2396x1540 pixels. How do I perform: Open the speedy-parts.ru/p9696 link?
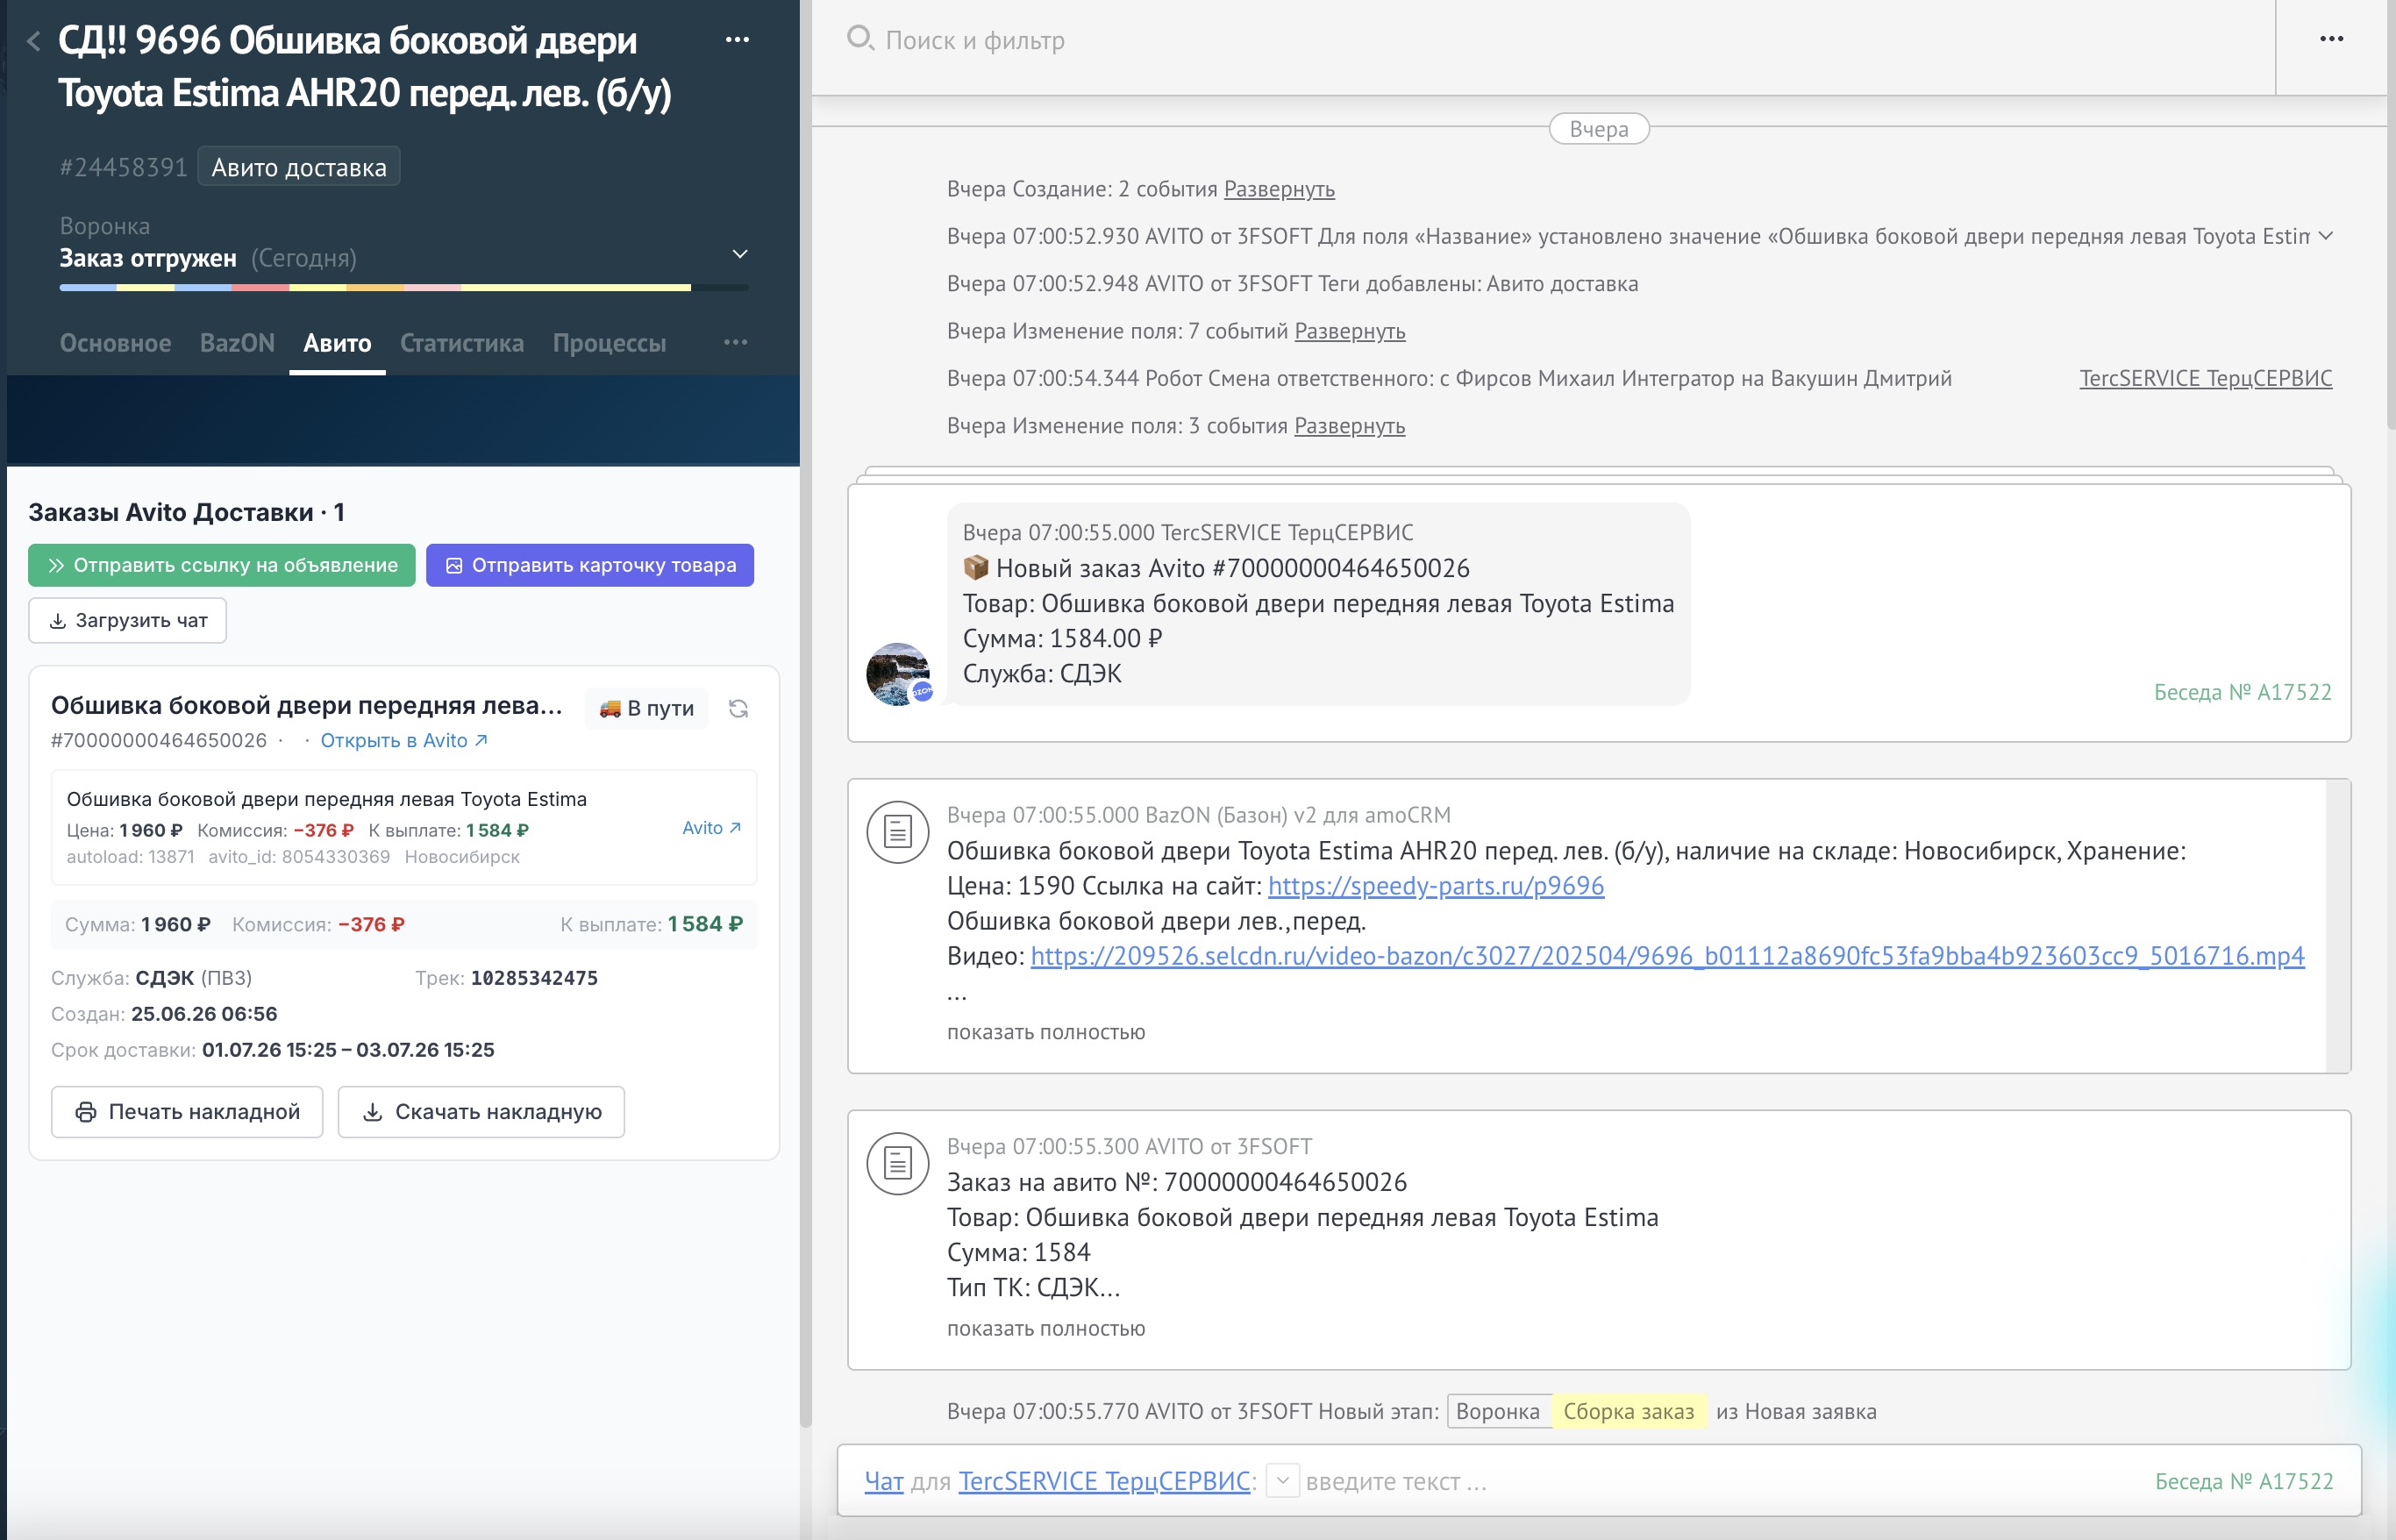point(1436,886)
